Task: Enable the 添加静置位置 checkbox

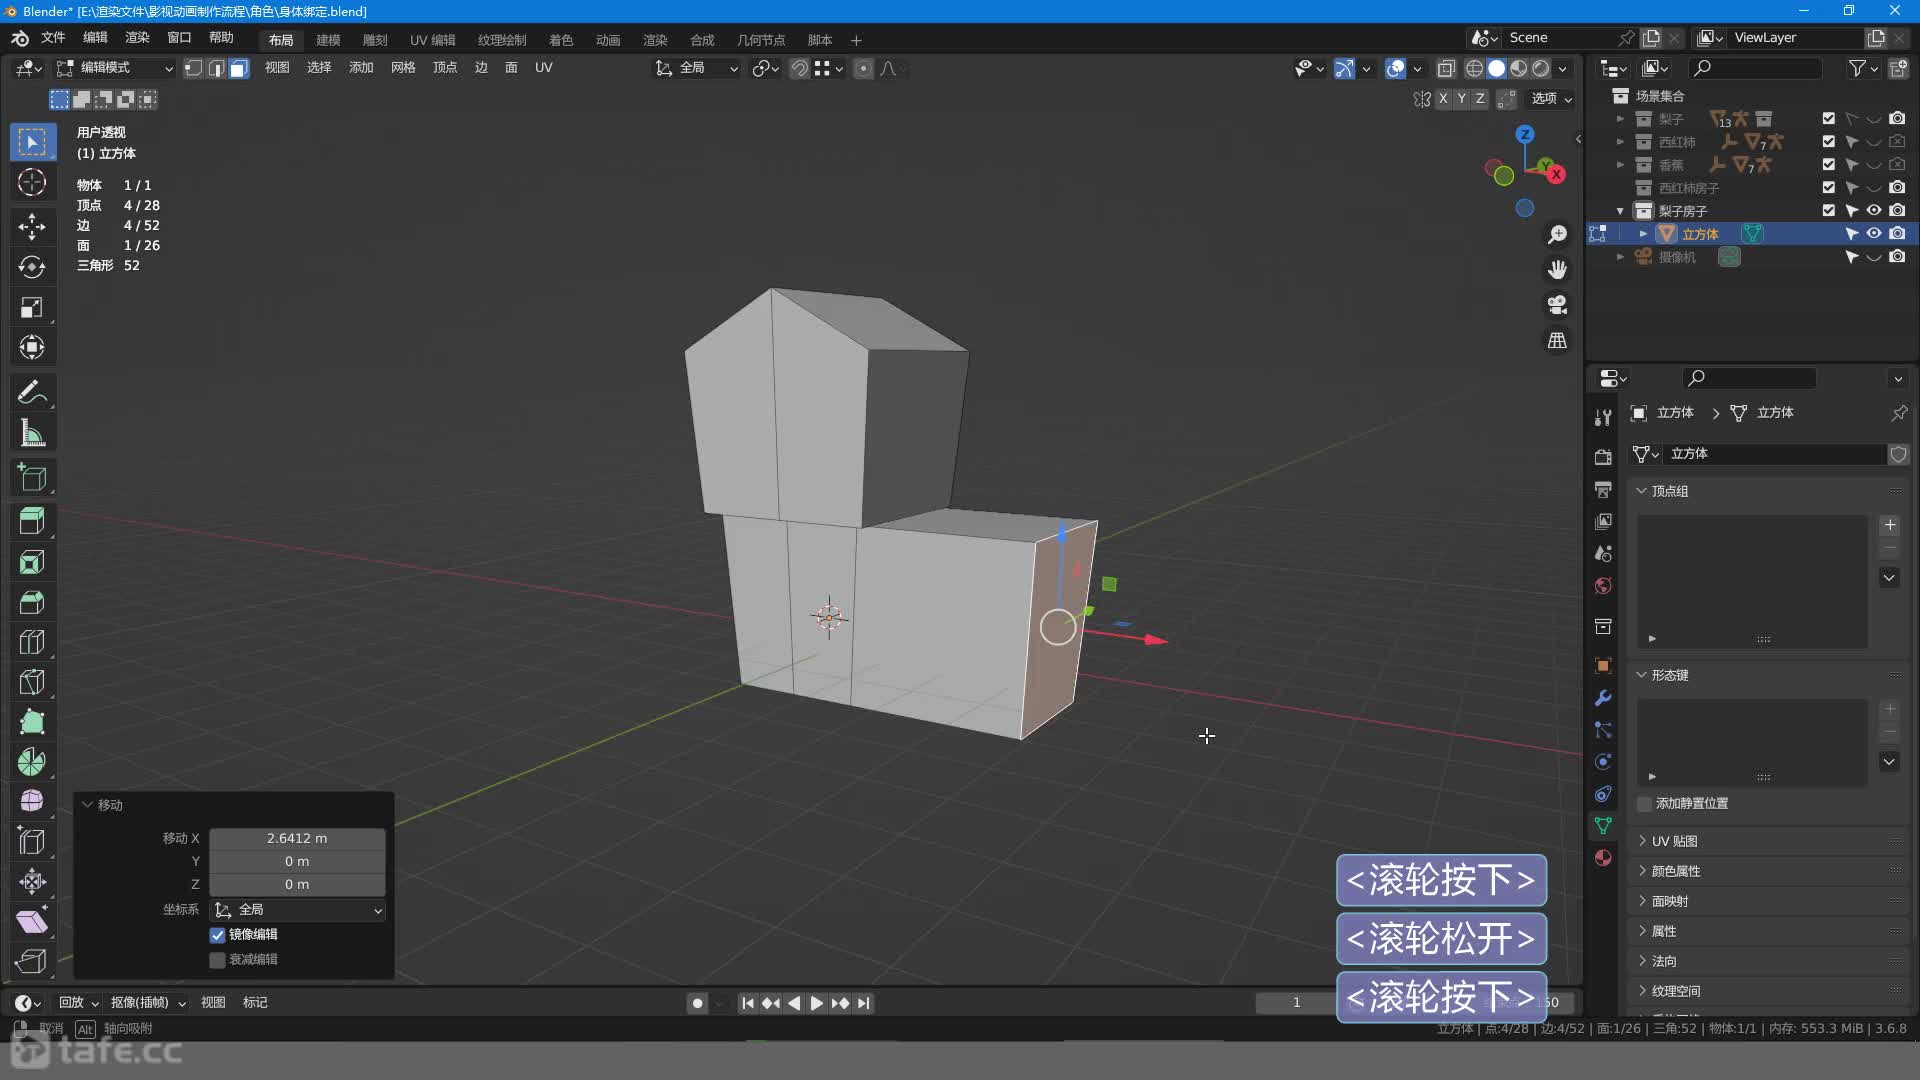Action: coord(1644,804)
